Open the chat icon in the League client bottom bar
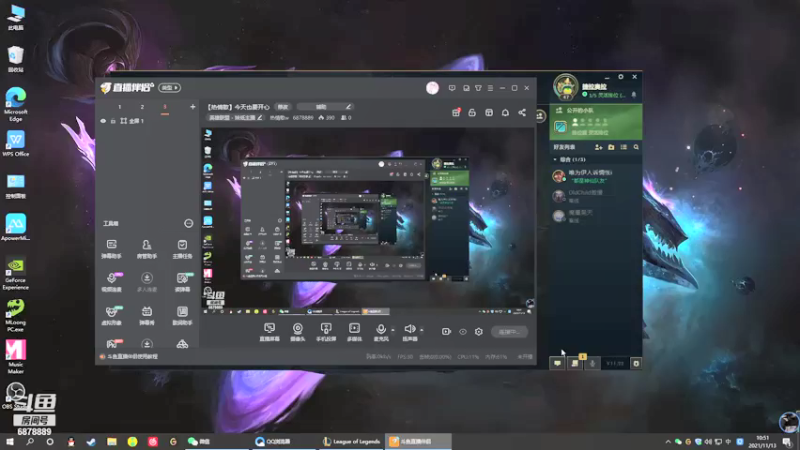The width and height of the screenshot is (800, 450). (557, 363)
